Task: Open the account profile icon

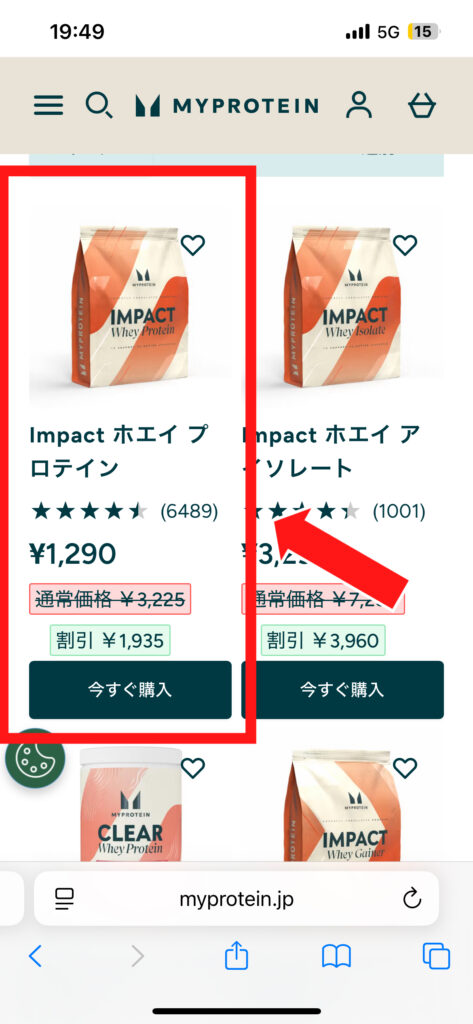Action: click(x=359, y=105)
